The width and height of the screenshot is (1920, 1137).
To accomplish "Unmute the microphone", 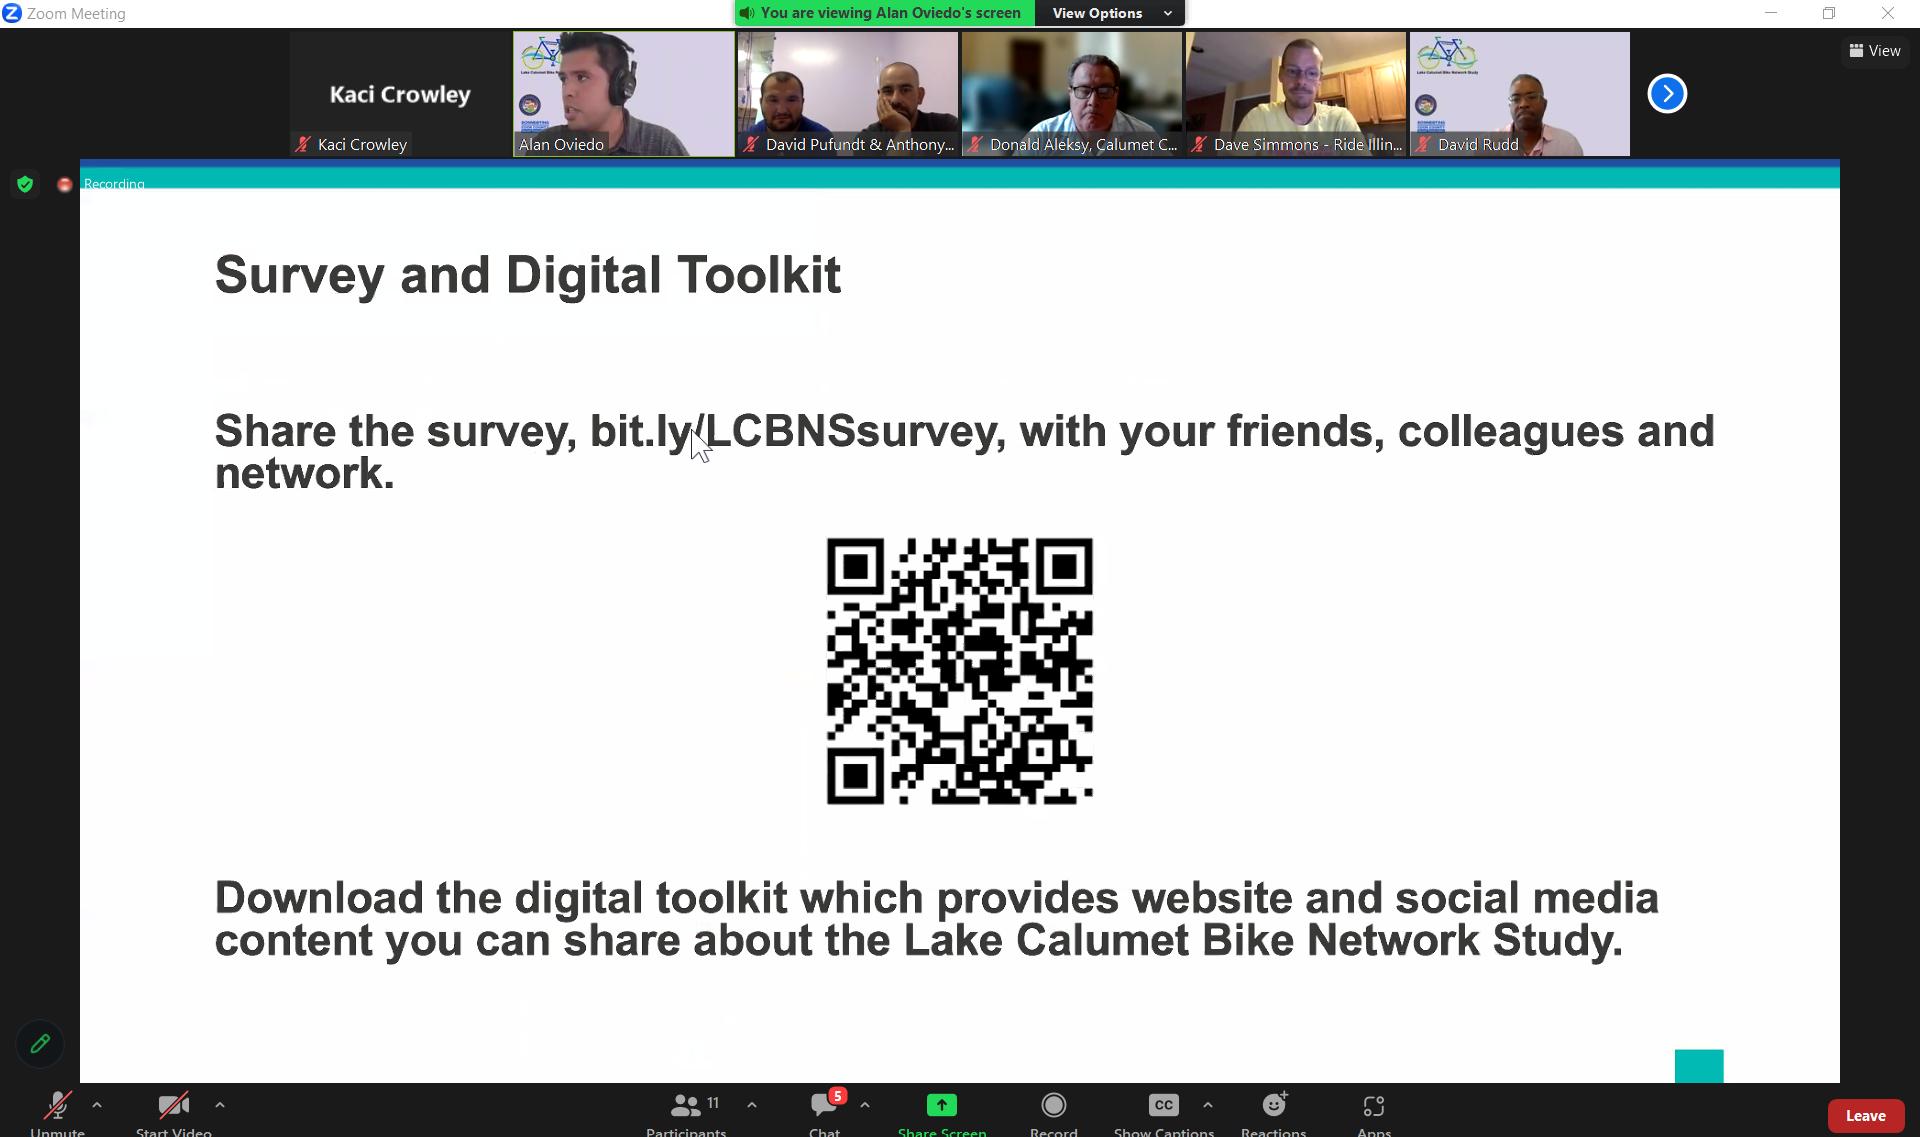I will click(x=57, y=1106).
